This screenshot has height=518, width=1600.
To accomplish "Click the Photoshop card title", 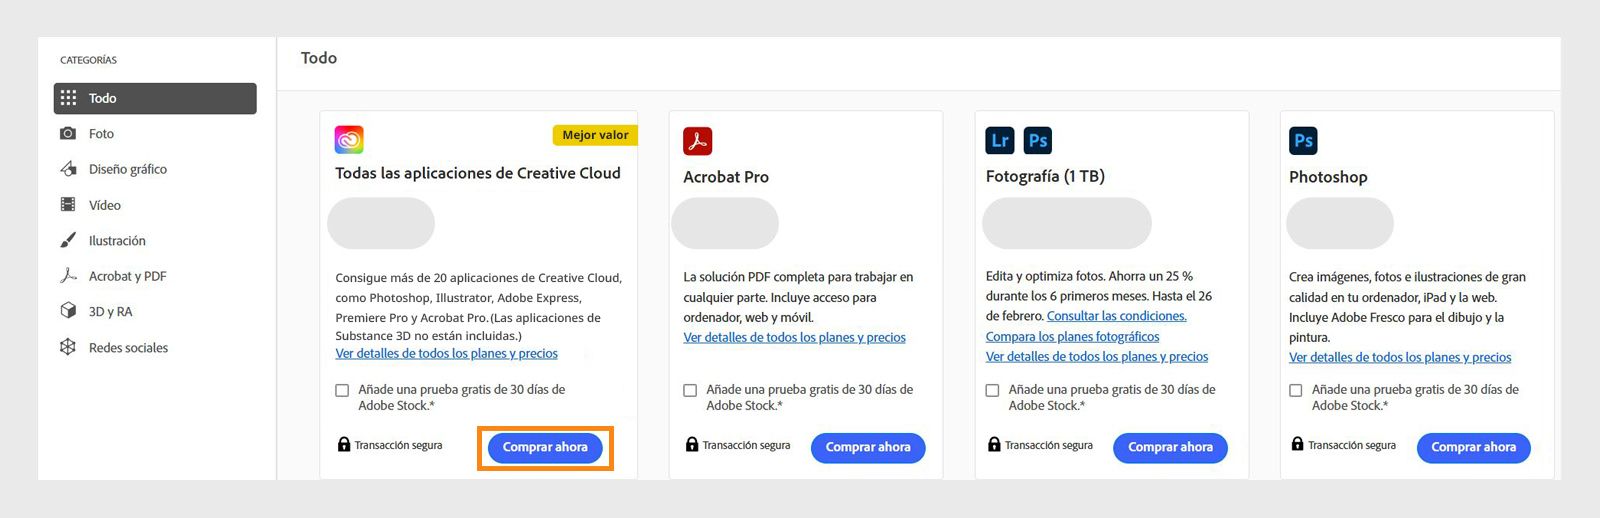I will 1328,177.
